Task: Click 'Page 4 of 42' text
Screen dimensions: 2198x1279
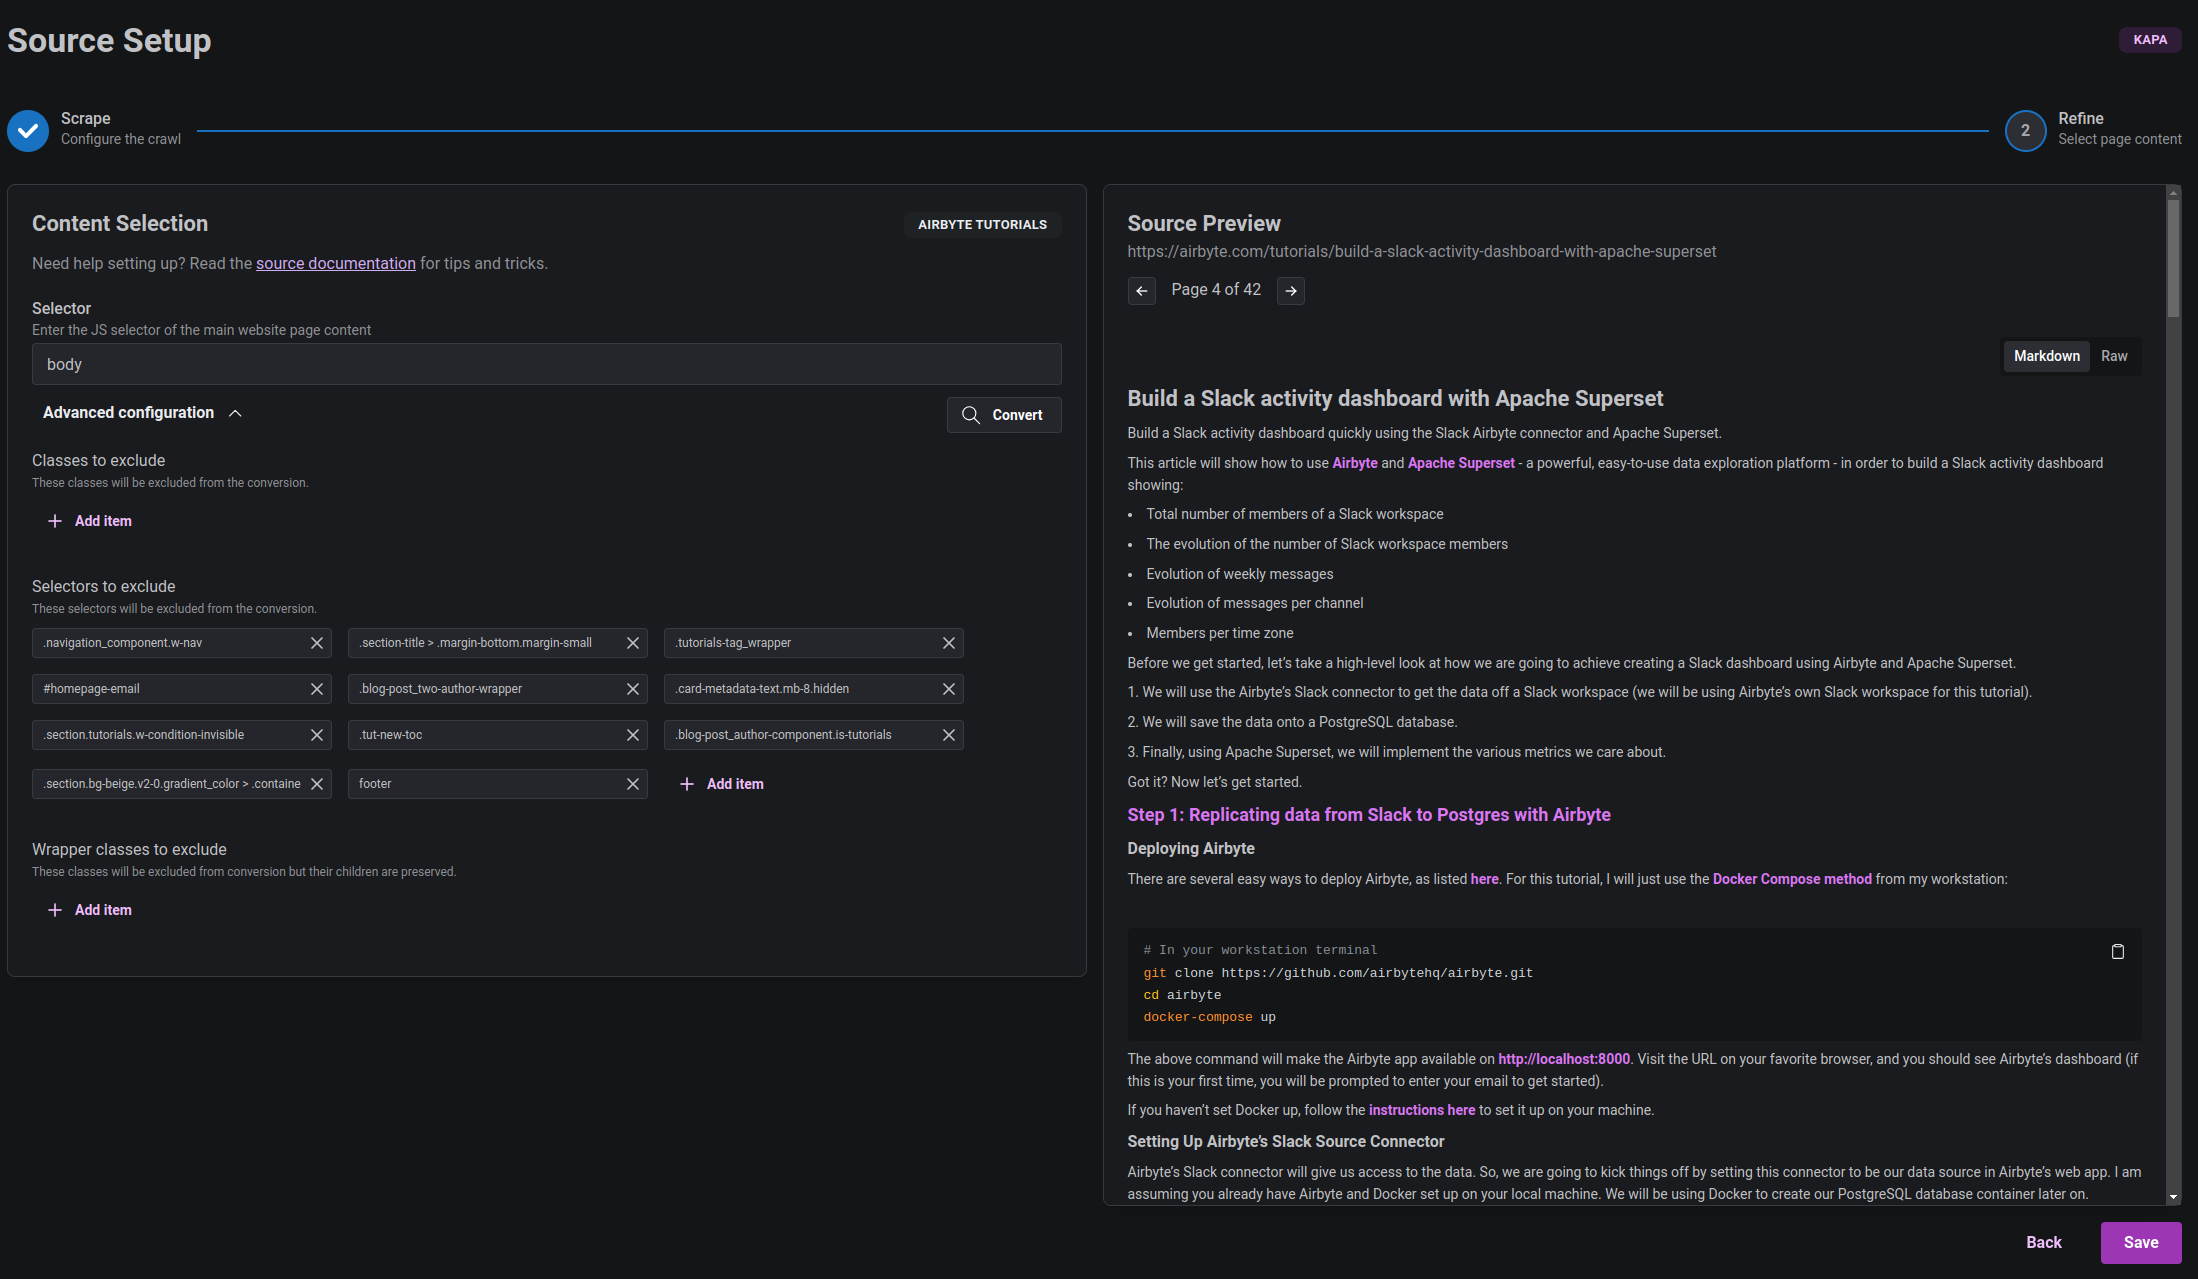Action: click(1216, 290)
